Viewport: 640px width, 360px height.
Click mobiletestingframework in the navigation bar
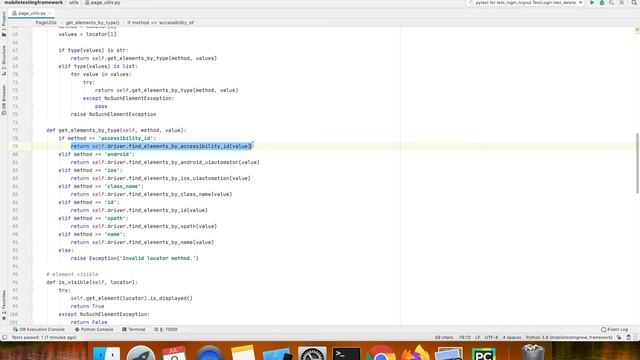33,3
